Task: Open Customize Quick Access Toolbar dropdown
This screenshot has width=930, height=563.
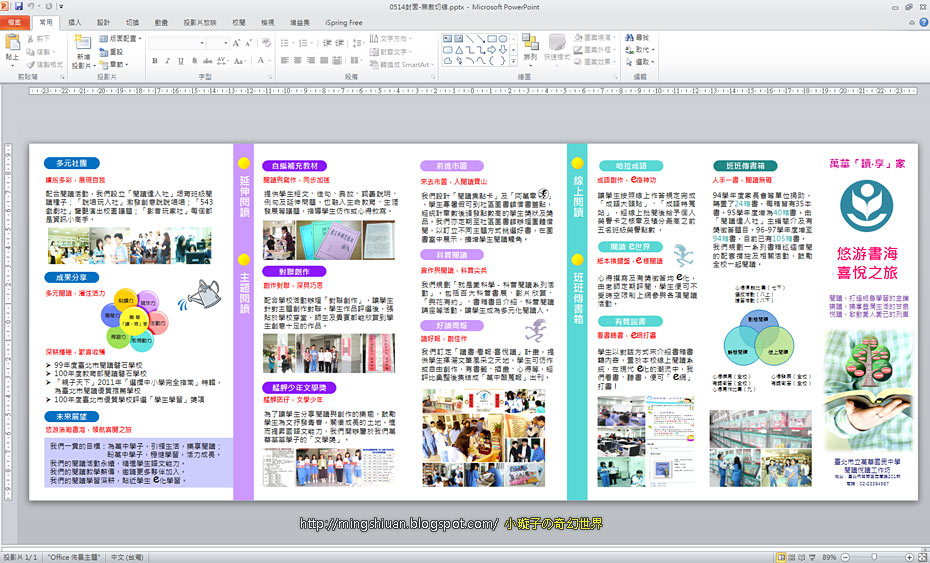Action: (x=62, y=7)
